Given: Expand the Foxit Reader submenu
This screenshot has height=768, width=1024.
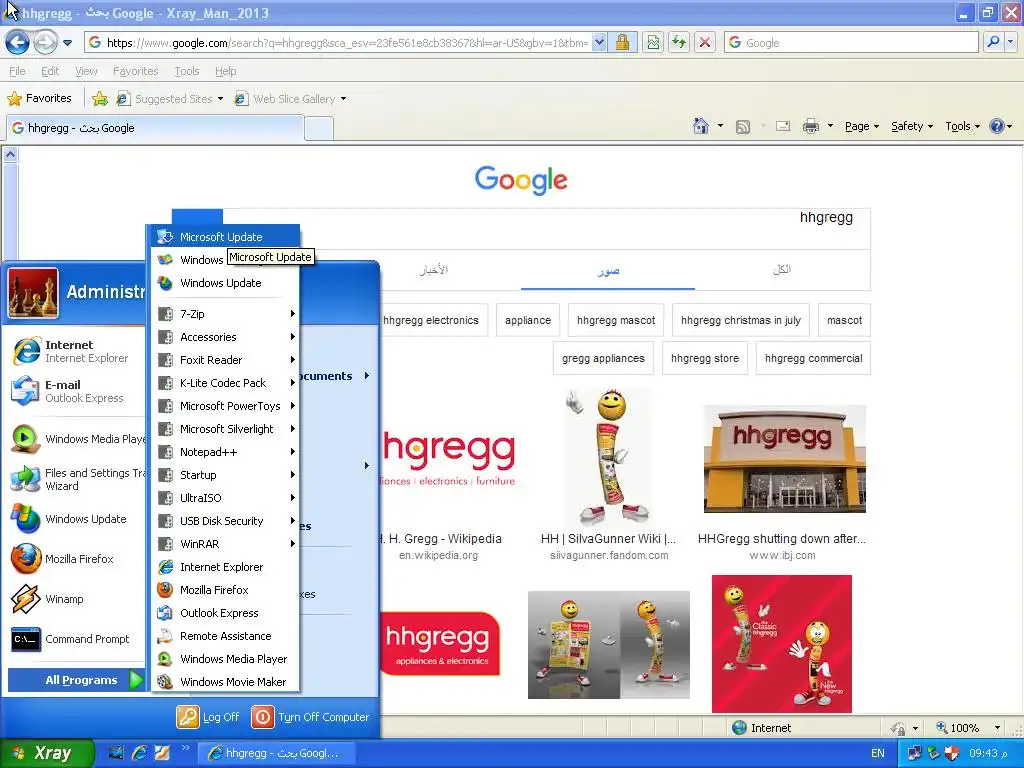Looking at the screenshot, I should pyautogui.click(x=225, y=360).
